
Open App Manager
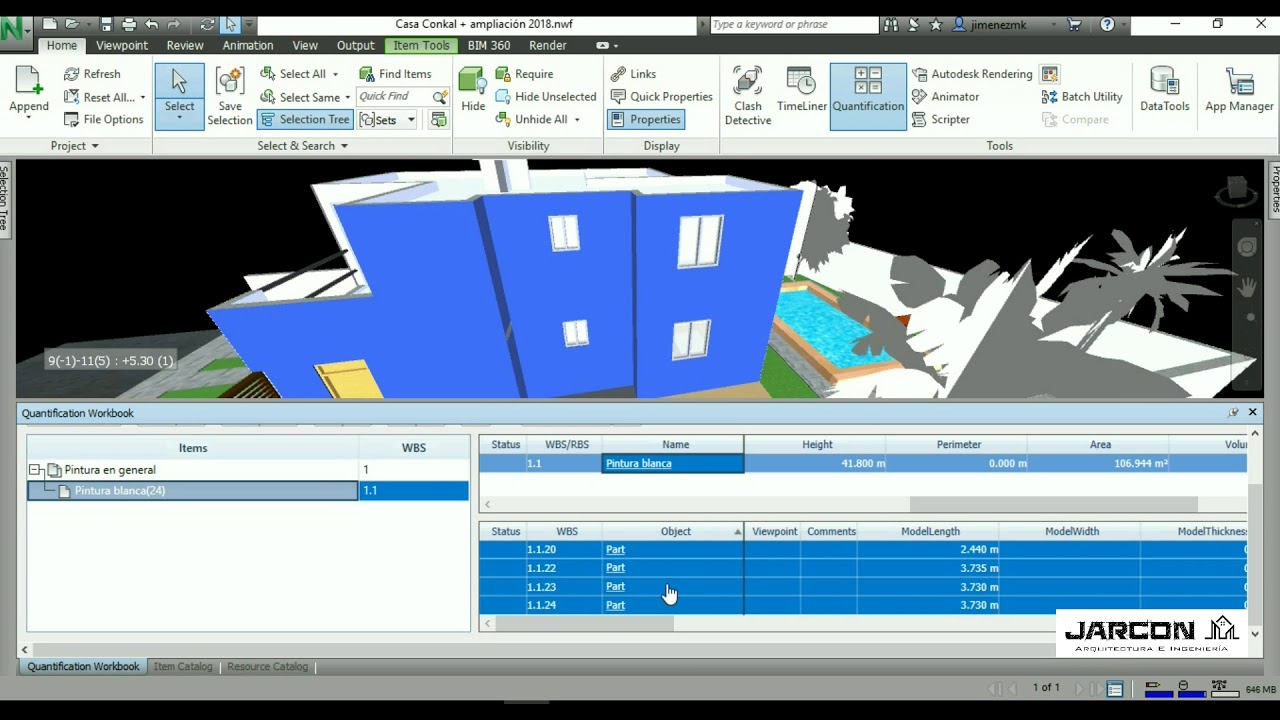1239,89
